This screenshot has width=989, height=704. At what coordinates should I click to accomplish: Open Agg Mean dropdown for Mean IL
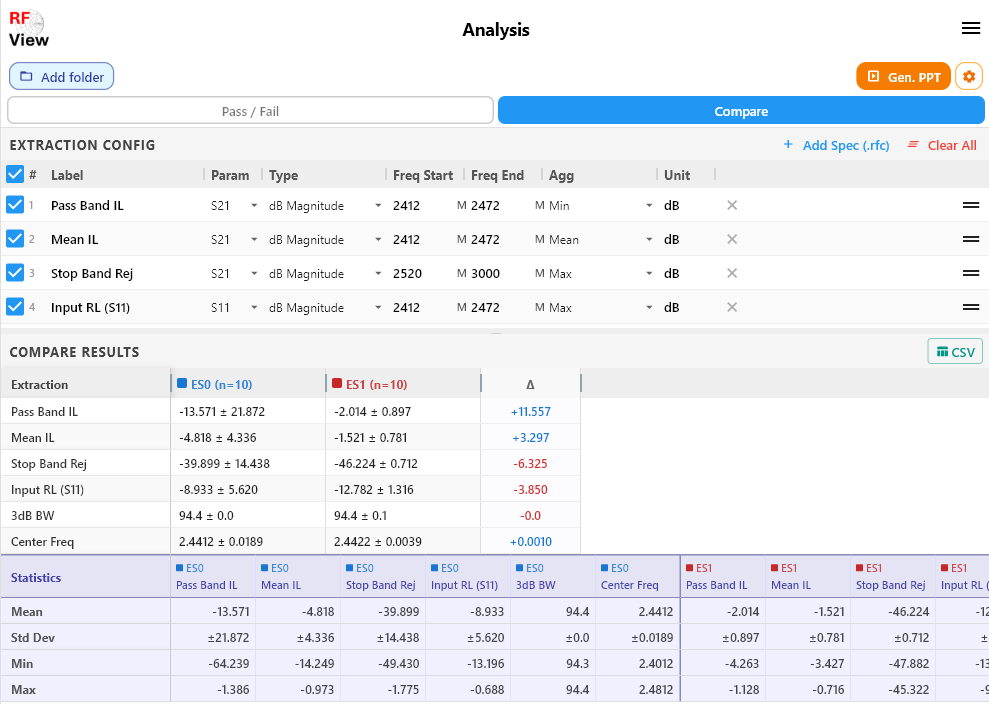click(x=600, y=240)
